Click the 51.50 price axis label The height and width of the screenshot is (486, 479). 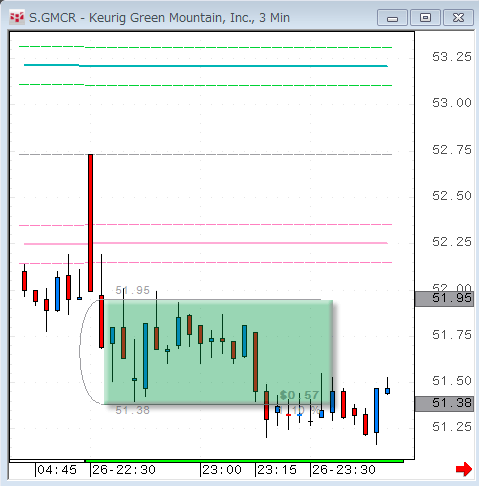pyautogui.click(x=452, y=381)
